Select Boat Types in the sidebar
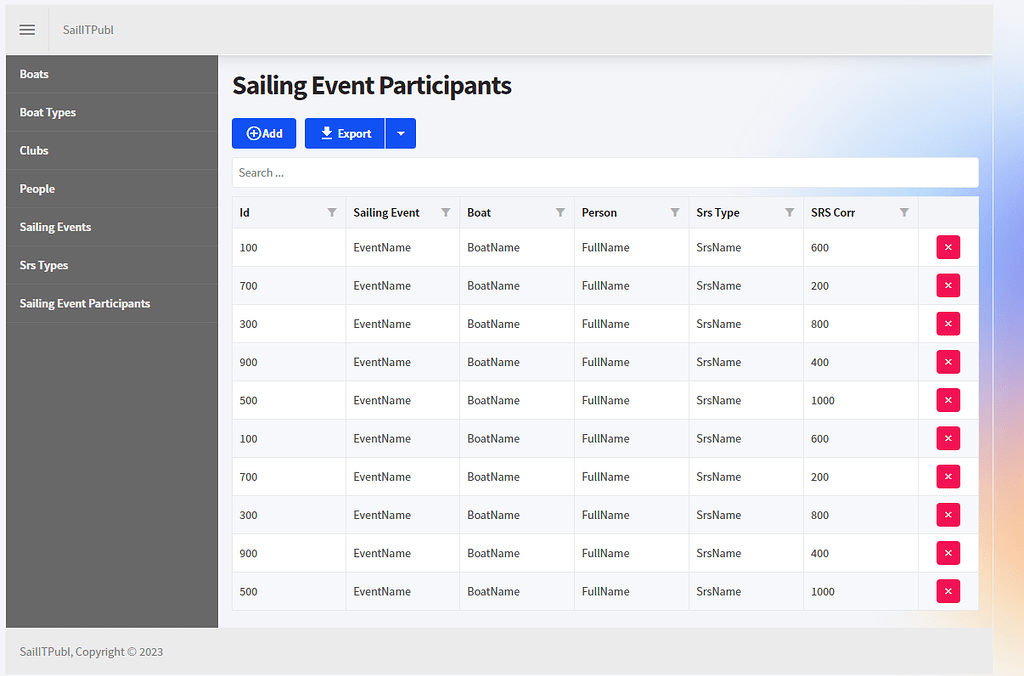 point(47,112)
